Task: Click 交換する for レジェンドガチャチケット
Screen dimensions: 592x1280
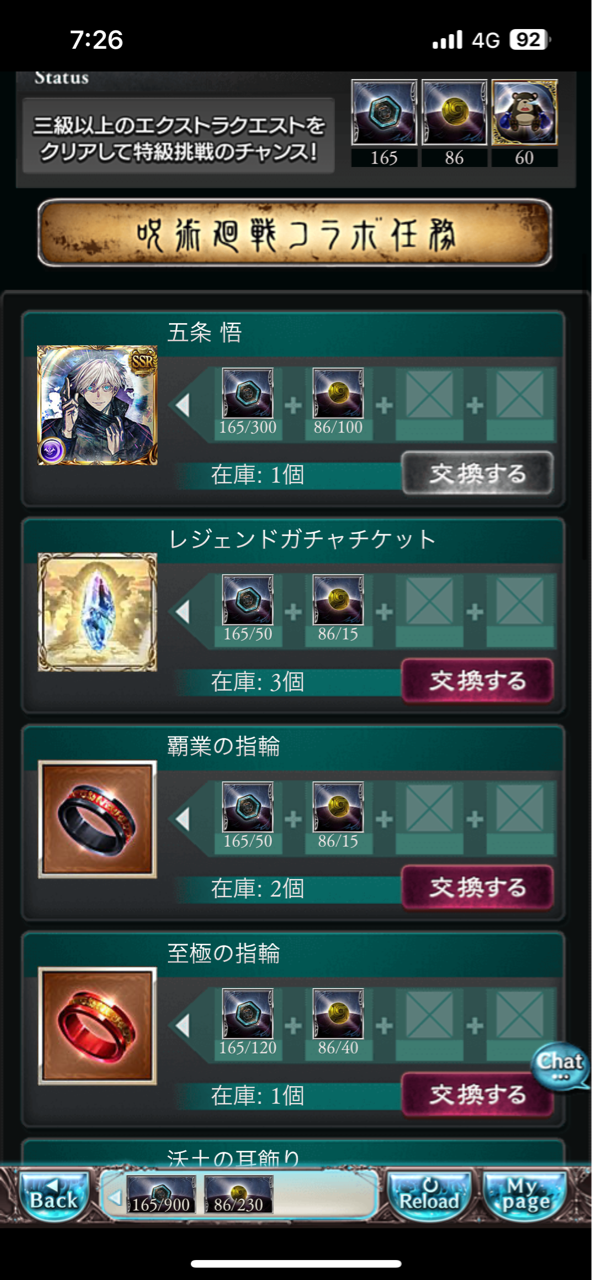Action: pyautogui.click(x=478, y=681)
